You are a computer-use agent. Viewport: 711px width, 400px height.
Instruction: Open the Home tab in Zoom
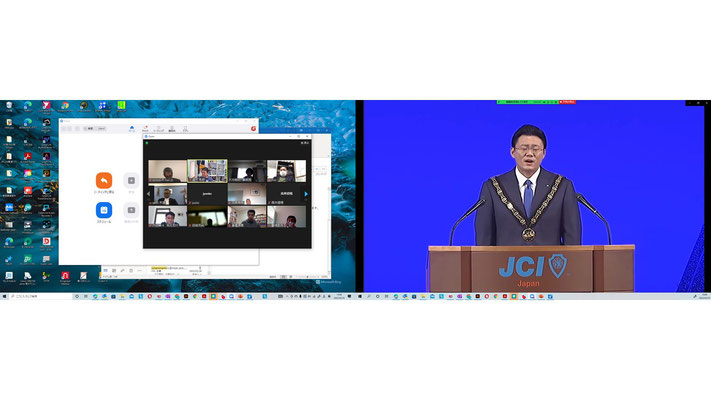point(131,129)
